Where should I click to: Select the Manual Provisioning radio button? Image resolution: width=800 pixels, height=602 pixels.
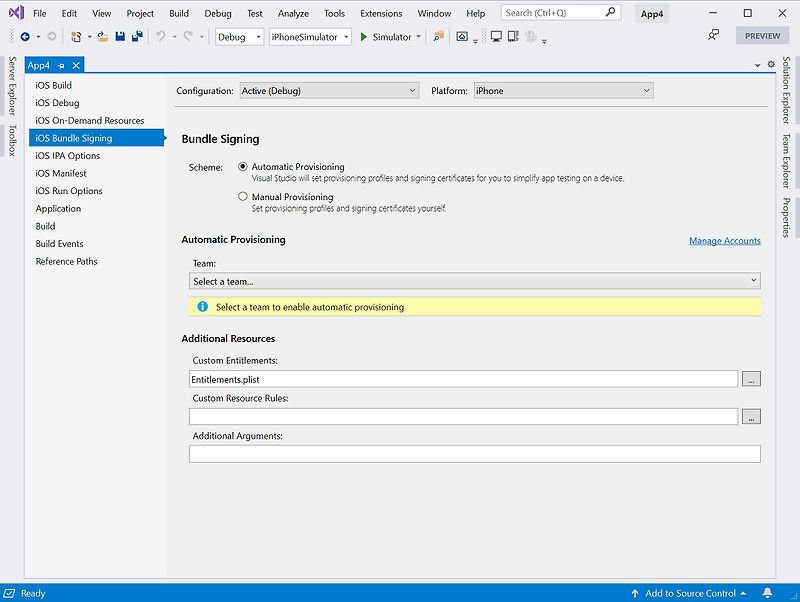[242, 196]
